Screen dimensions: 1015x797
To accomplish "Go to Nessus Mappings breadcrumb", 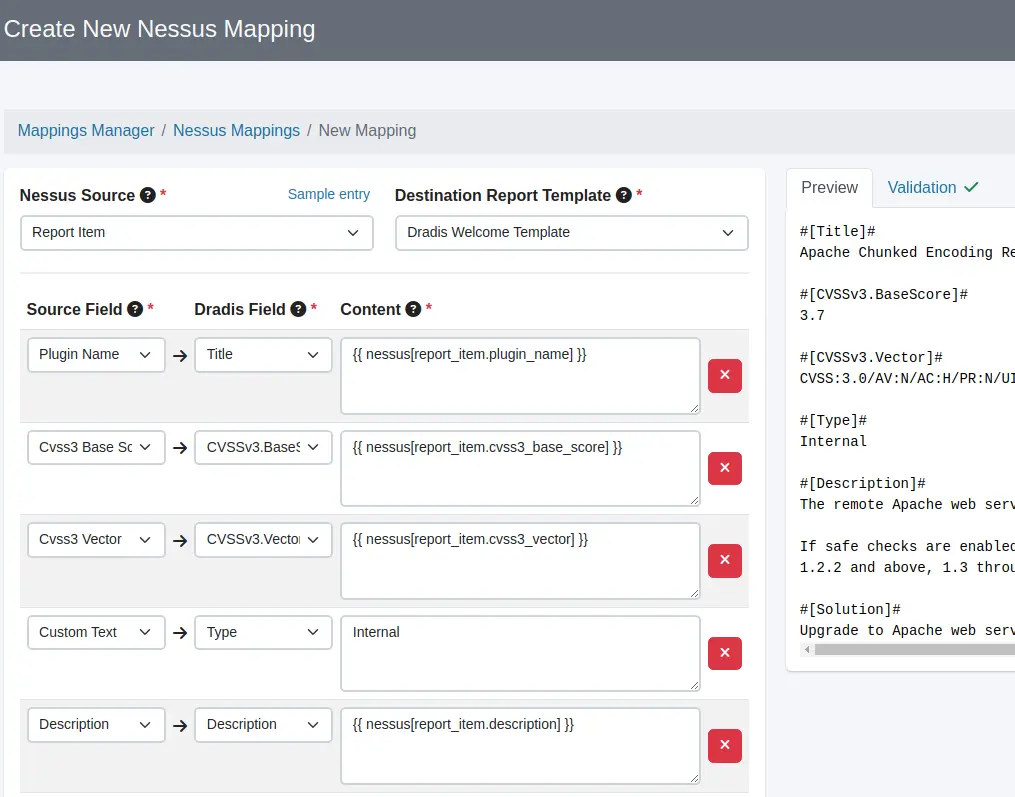I will coord(236,130).
